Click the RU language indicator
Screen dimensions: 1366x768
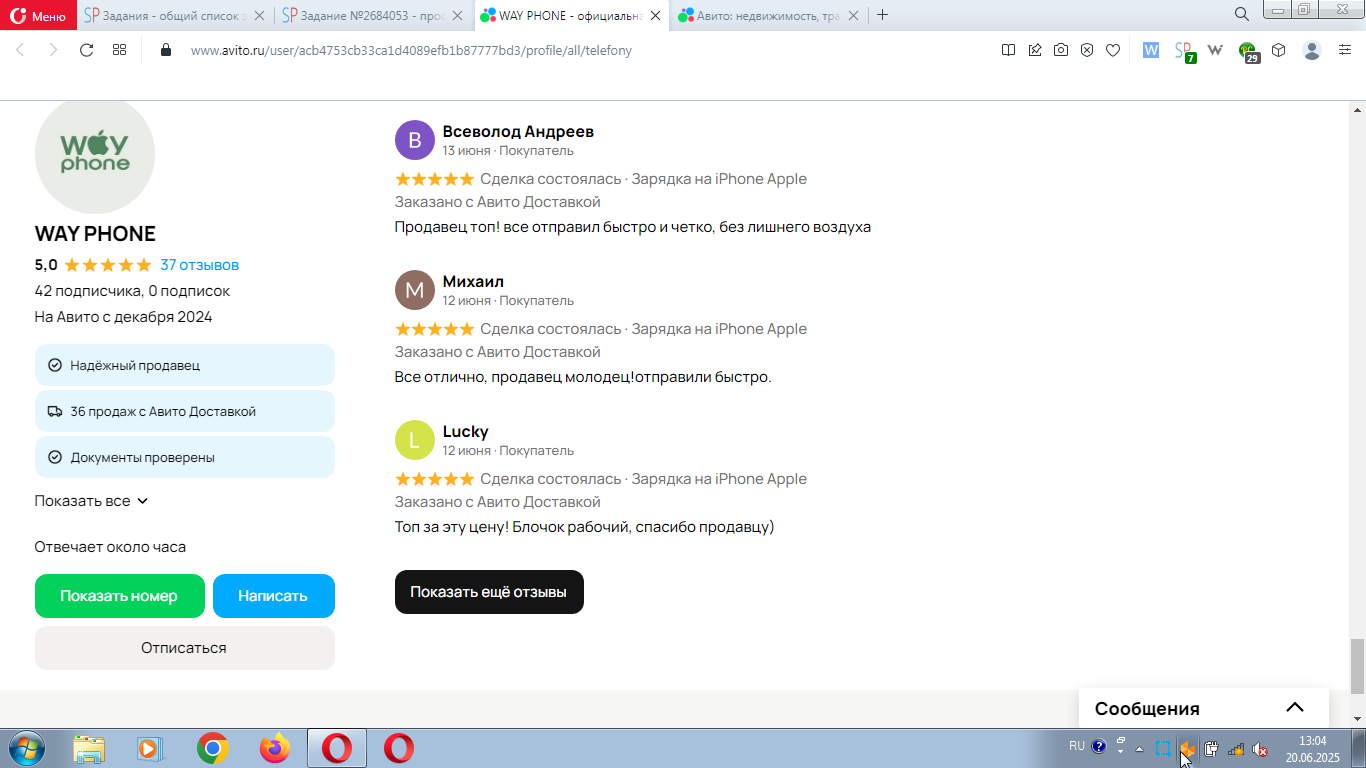point(1076,746)
